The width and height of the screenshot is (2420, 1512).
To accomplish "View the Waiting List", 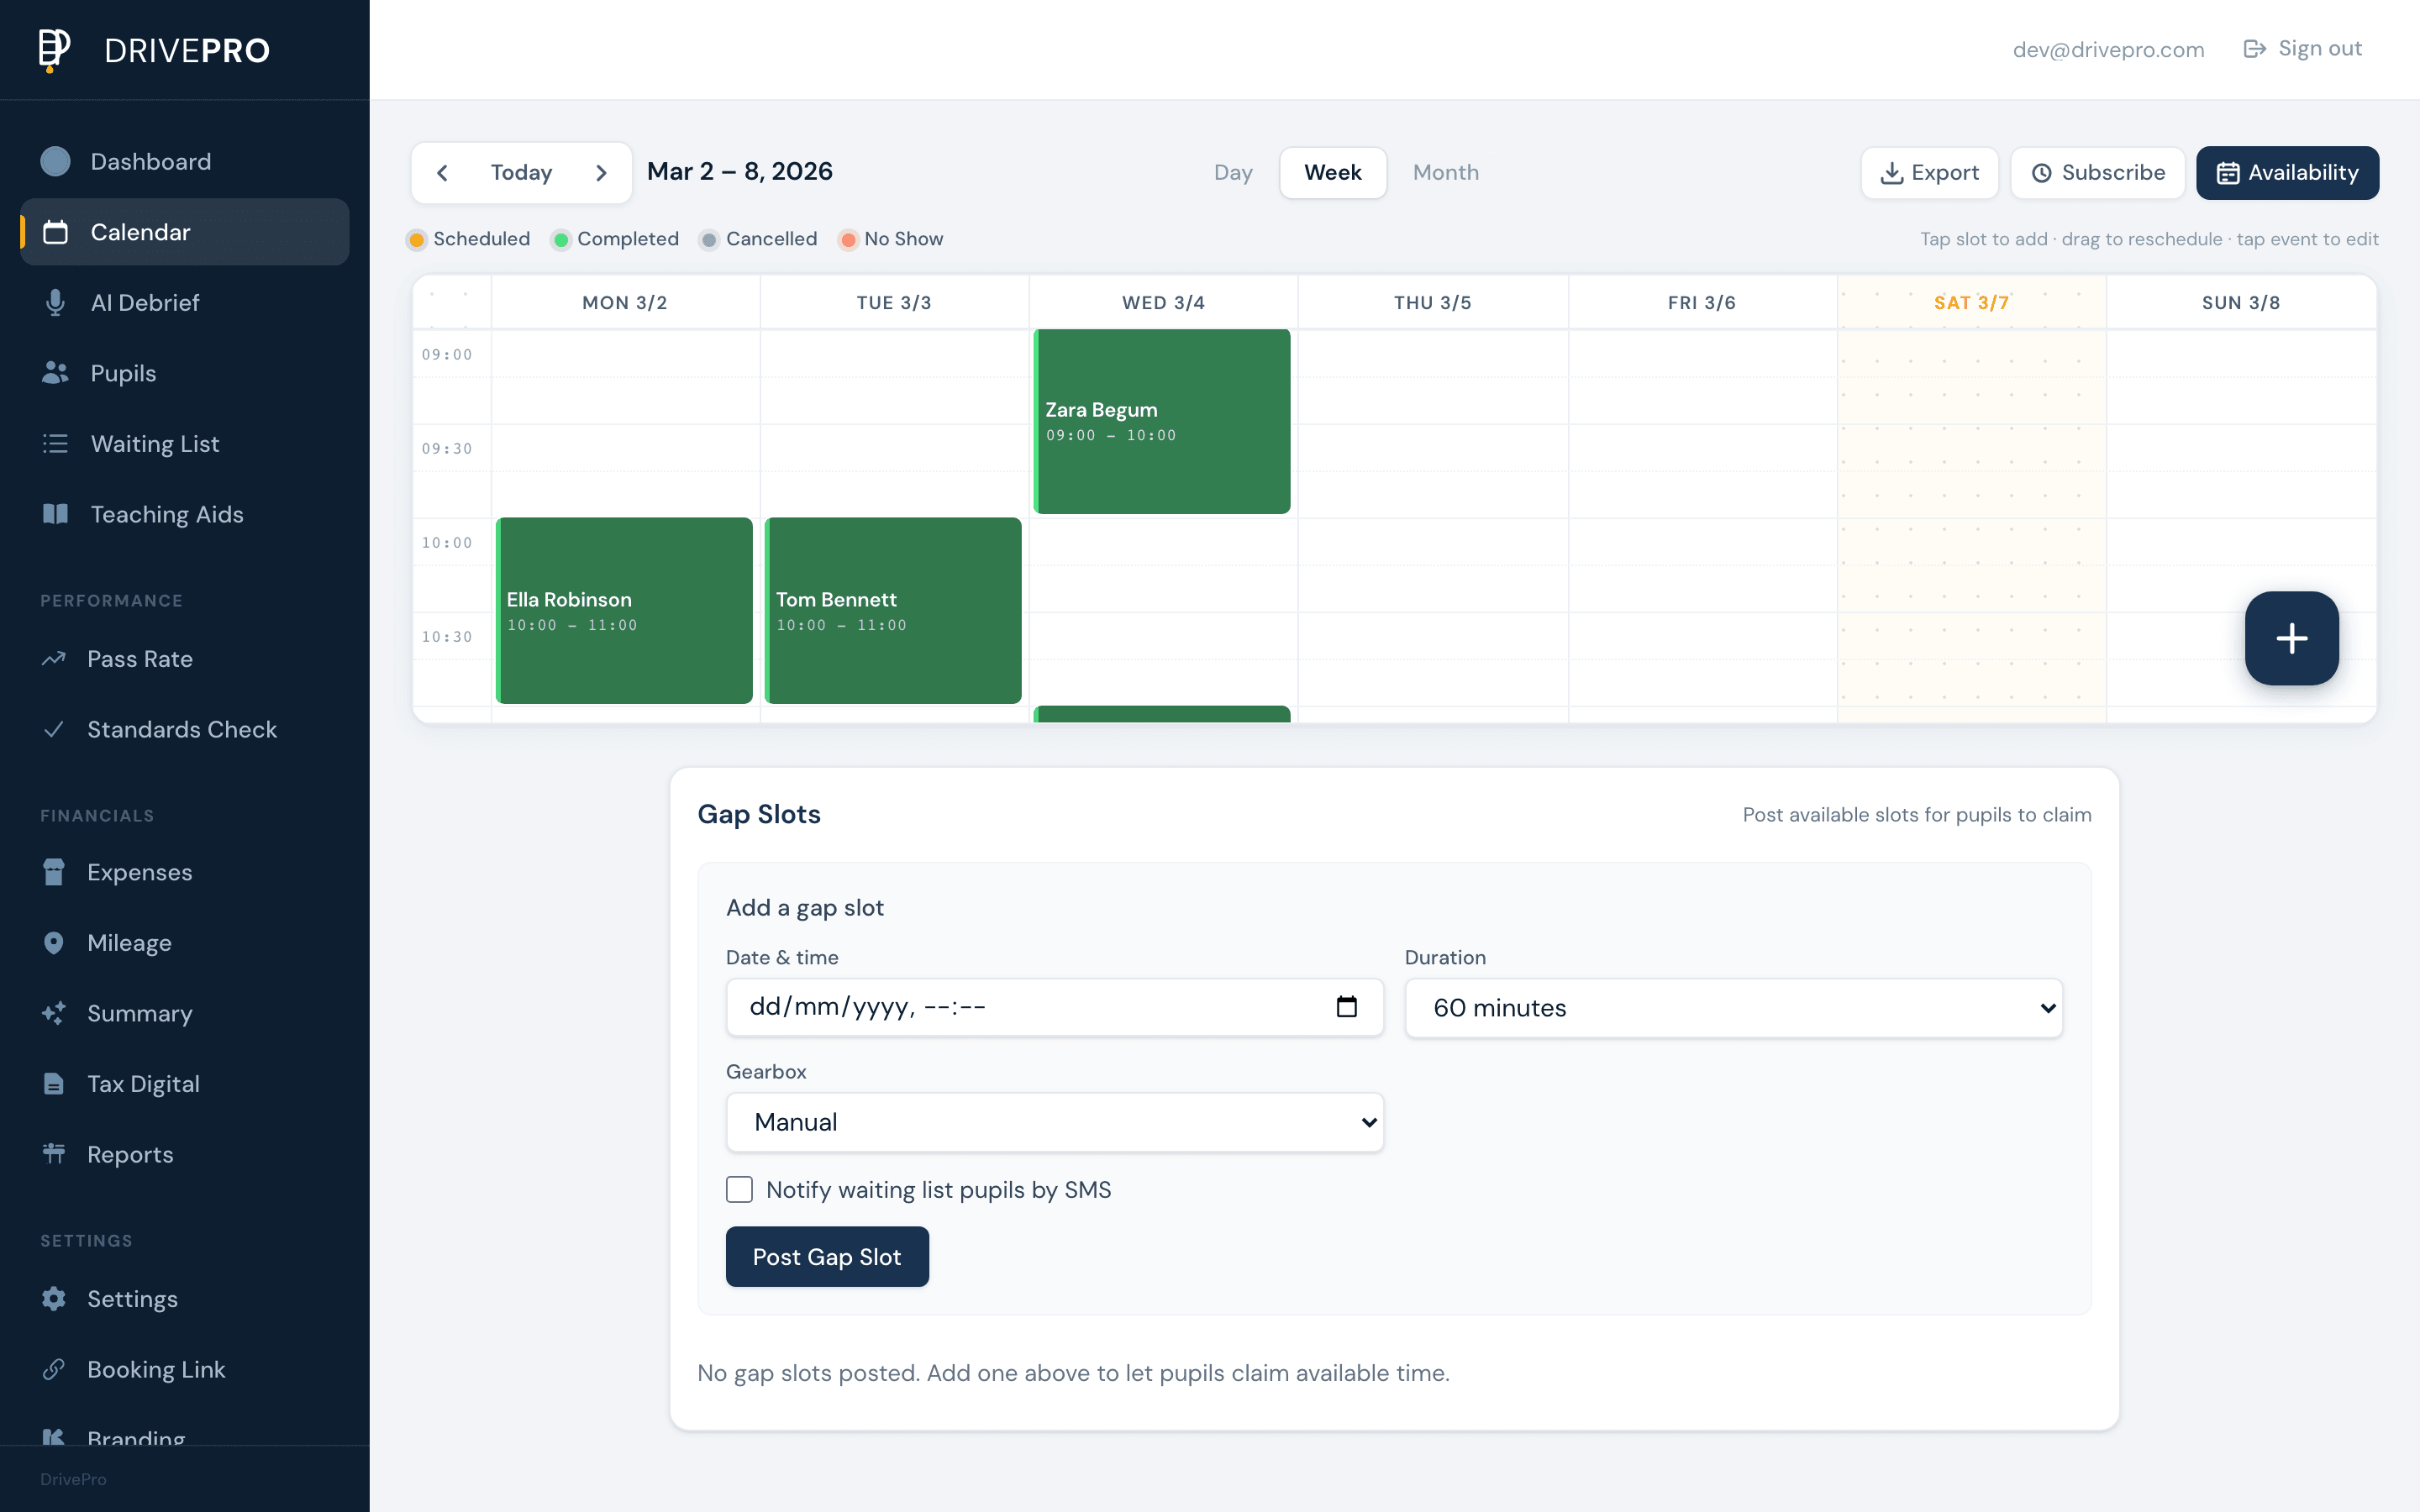I will point(154,443).
